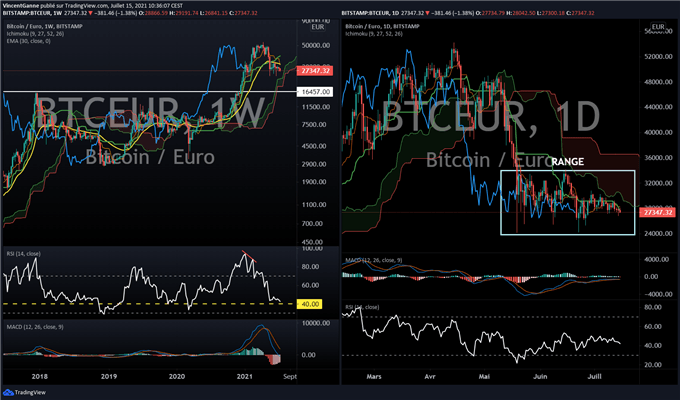The width and height of the screenshot is (680, 400).
Task: Click the 50000.00 value on weekly price axis
Action: pos(316,45)
